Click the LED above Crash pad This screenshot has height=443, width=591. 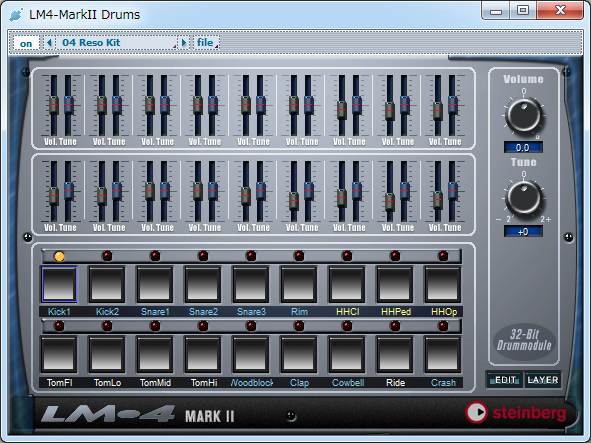[x=443, y=326]
